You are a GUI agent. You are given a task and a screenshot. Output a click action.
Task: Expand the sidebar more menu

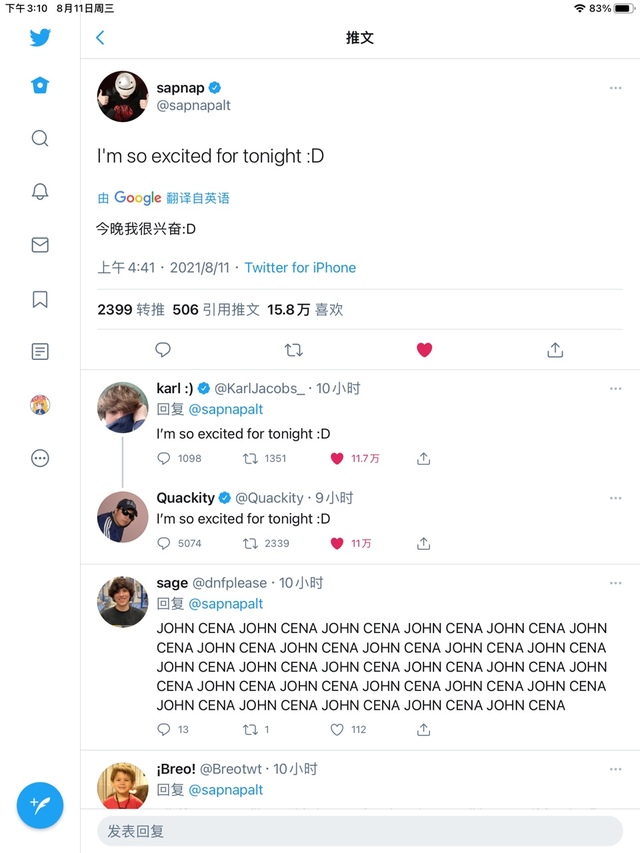pos(40,458)
